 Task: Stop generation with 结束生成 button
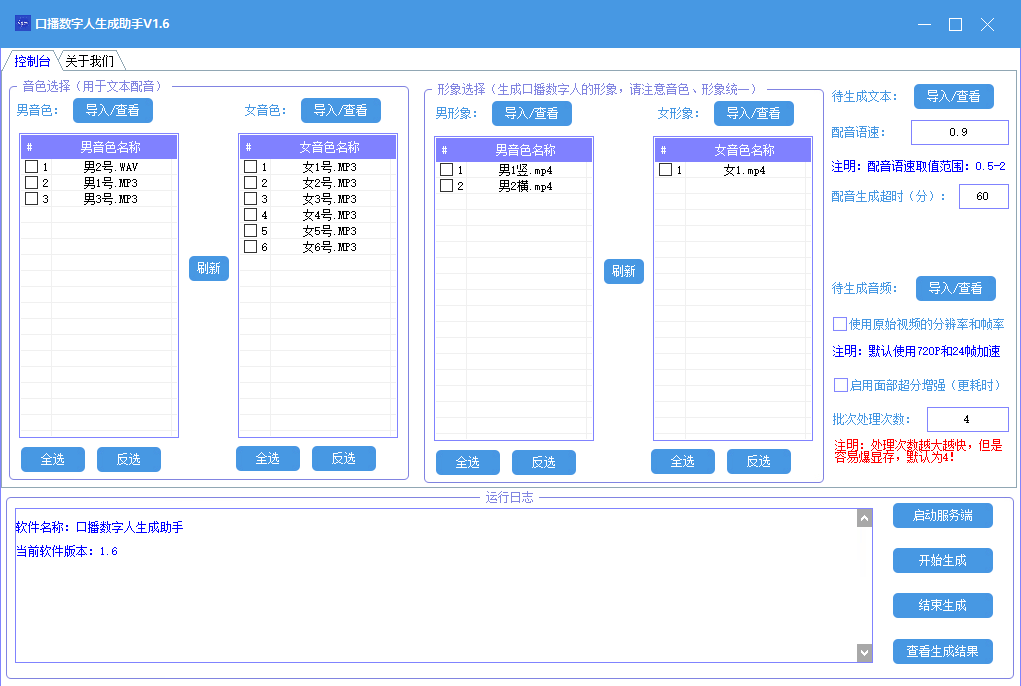tap(942, 605)
